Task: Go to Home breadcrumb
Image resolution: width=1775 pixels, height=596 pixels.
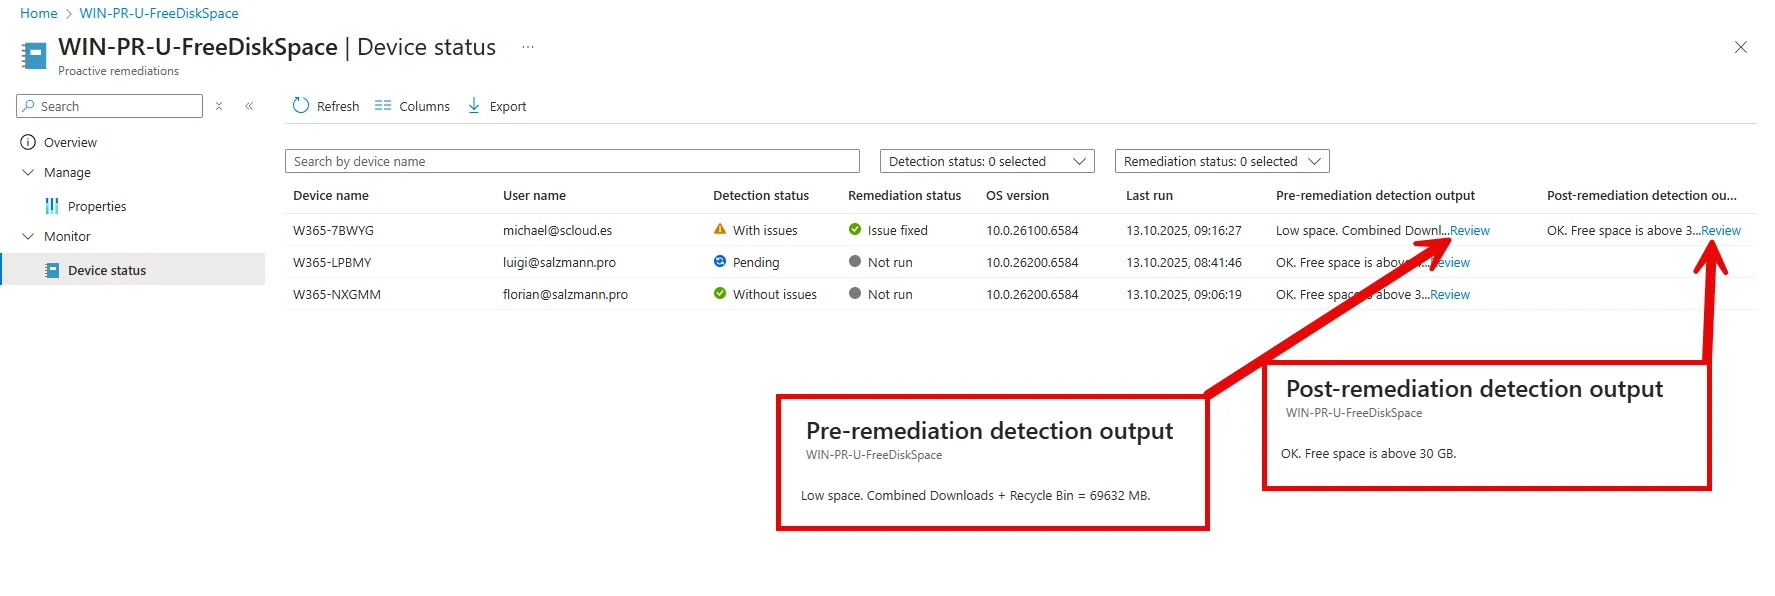Action: click(39, 13)
